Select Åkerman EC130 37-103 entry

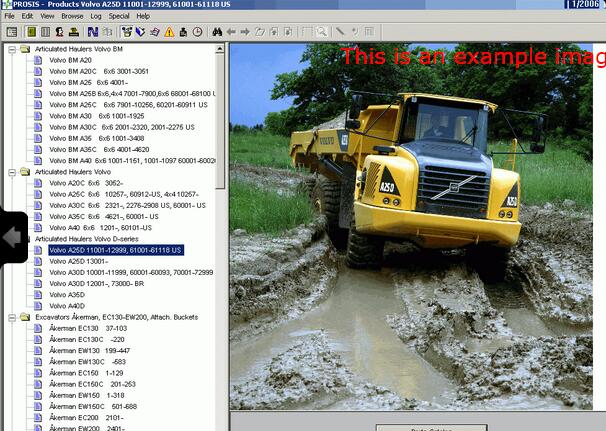[88, 329]
